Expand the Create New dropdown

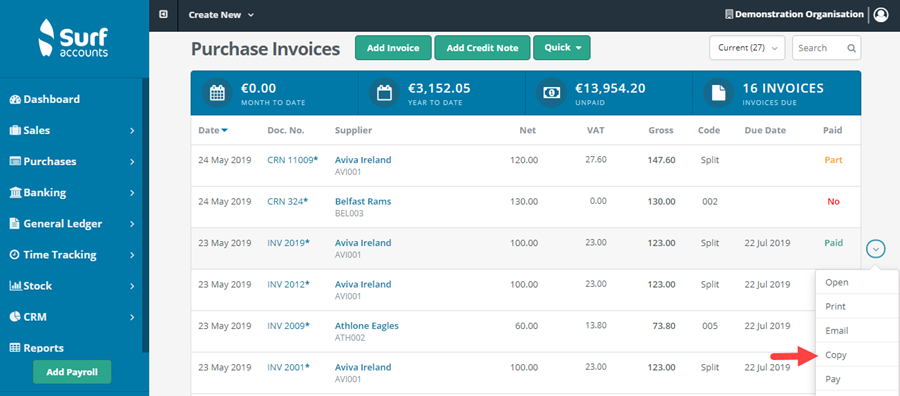(221, 15)
